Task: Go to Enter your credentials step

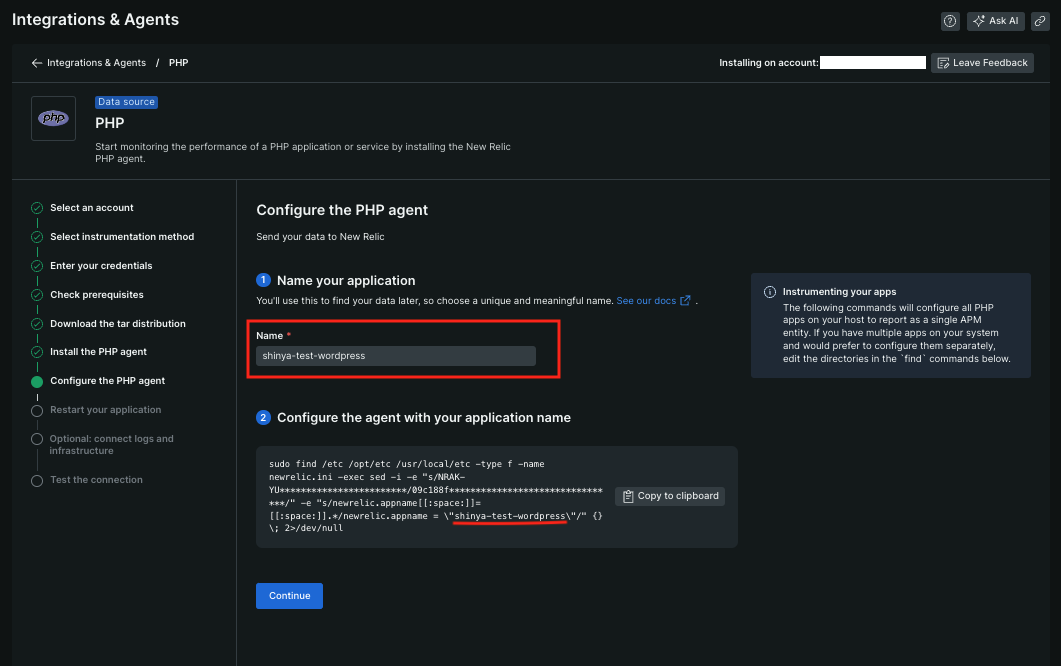Action: 101,266
